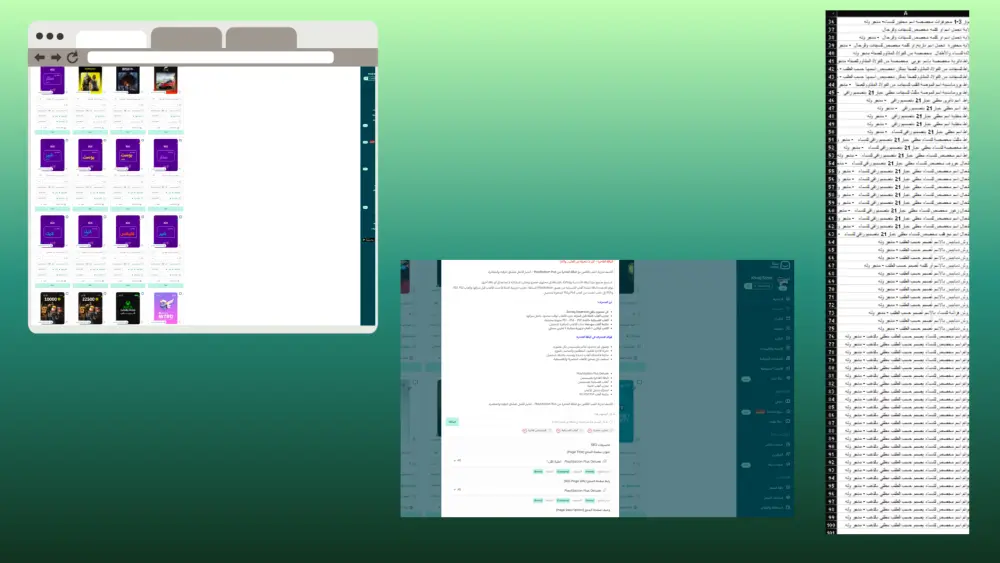1000x563 pixels.
Task: Insert the Category chip under SEO Page URL
Action: pyautogui.click(x=563, y=501)
